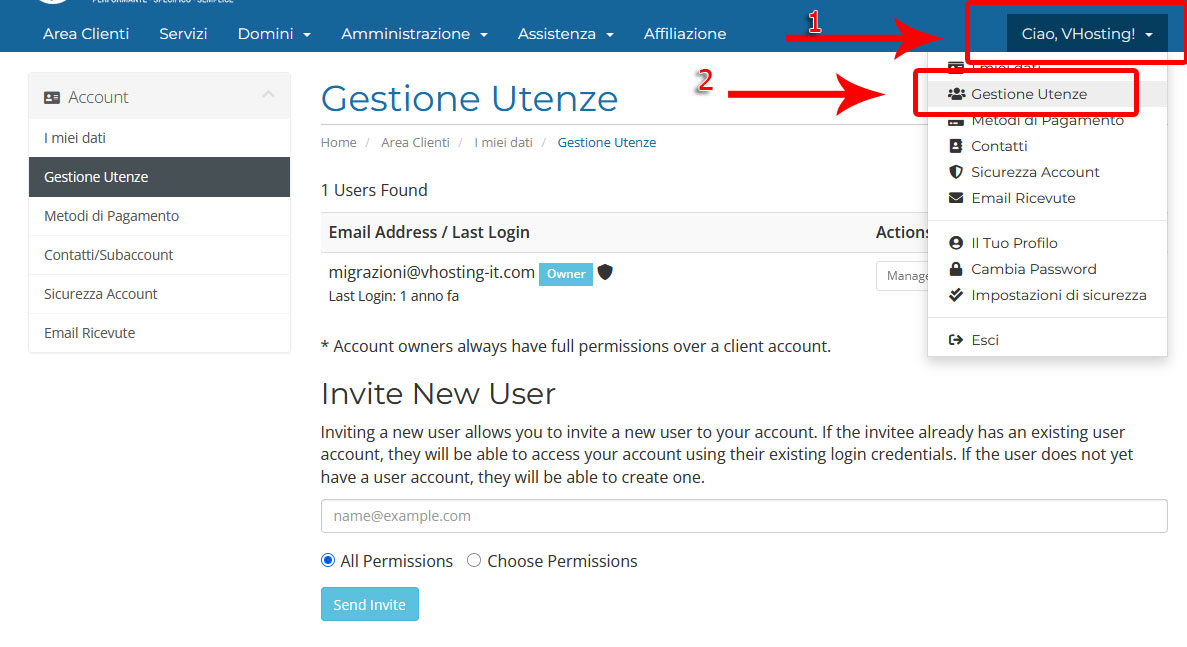This screenshot has width=1187, height=647.
Task: Click the envelope icon beside Email Ricevute
Action: 956,198
